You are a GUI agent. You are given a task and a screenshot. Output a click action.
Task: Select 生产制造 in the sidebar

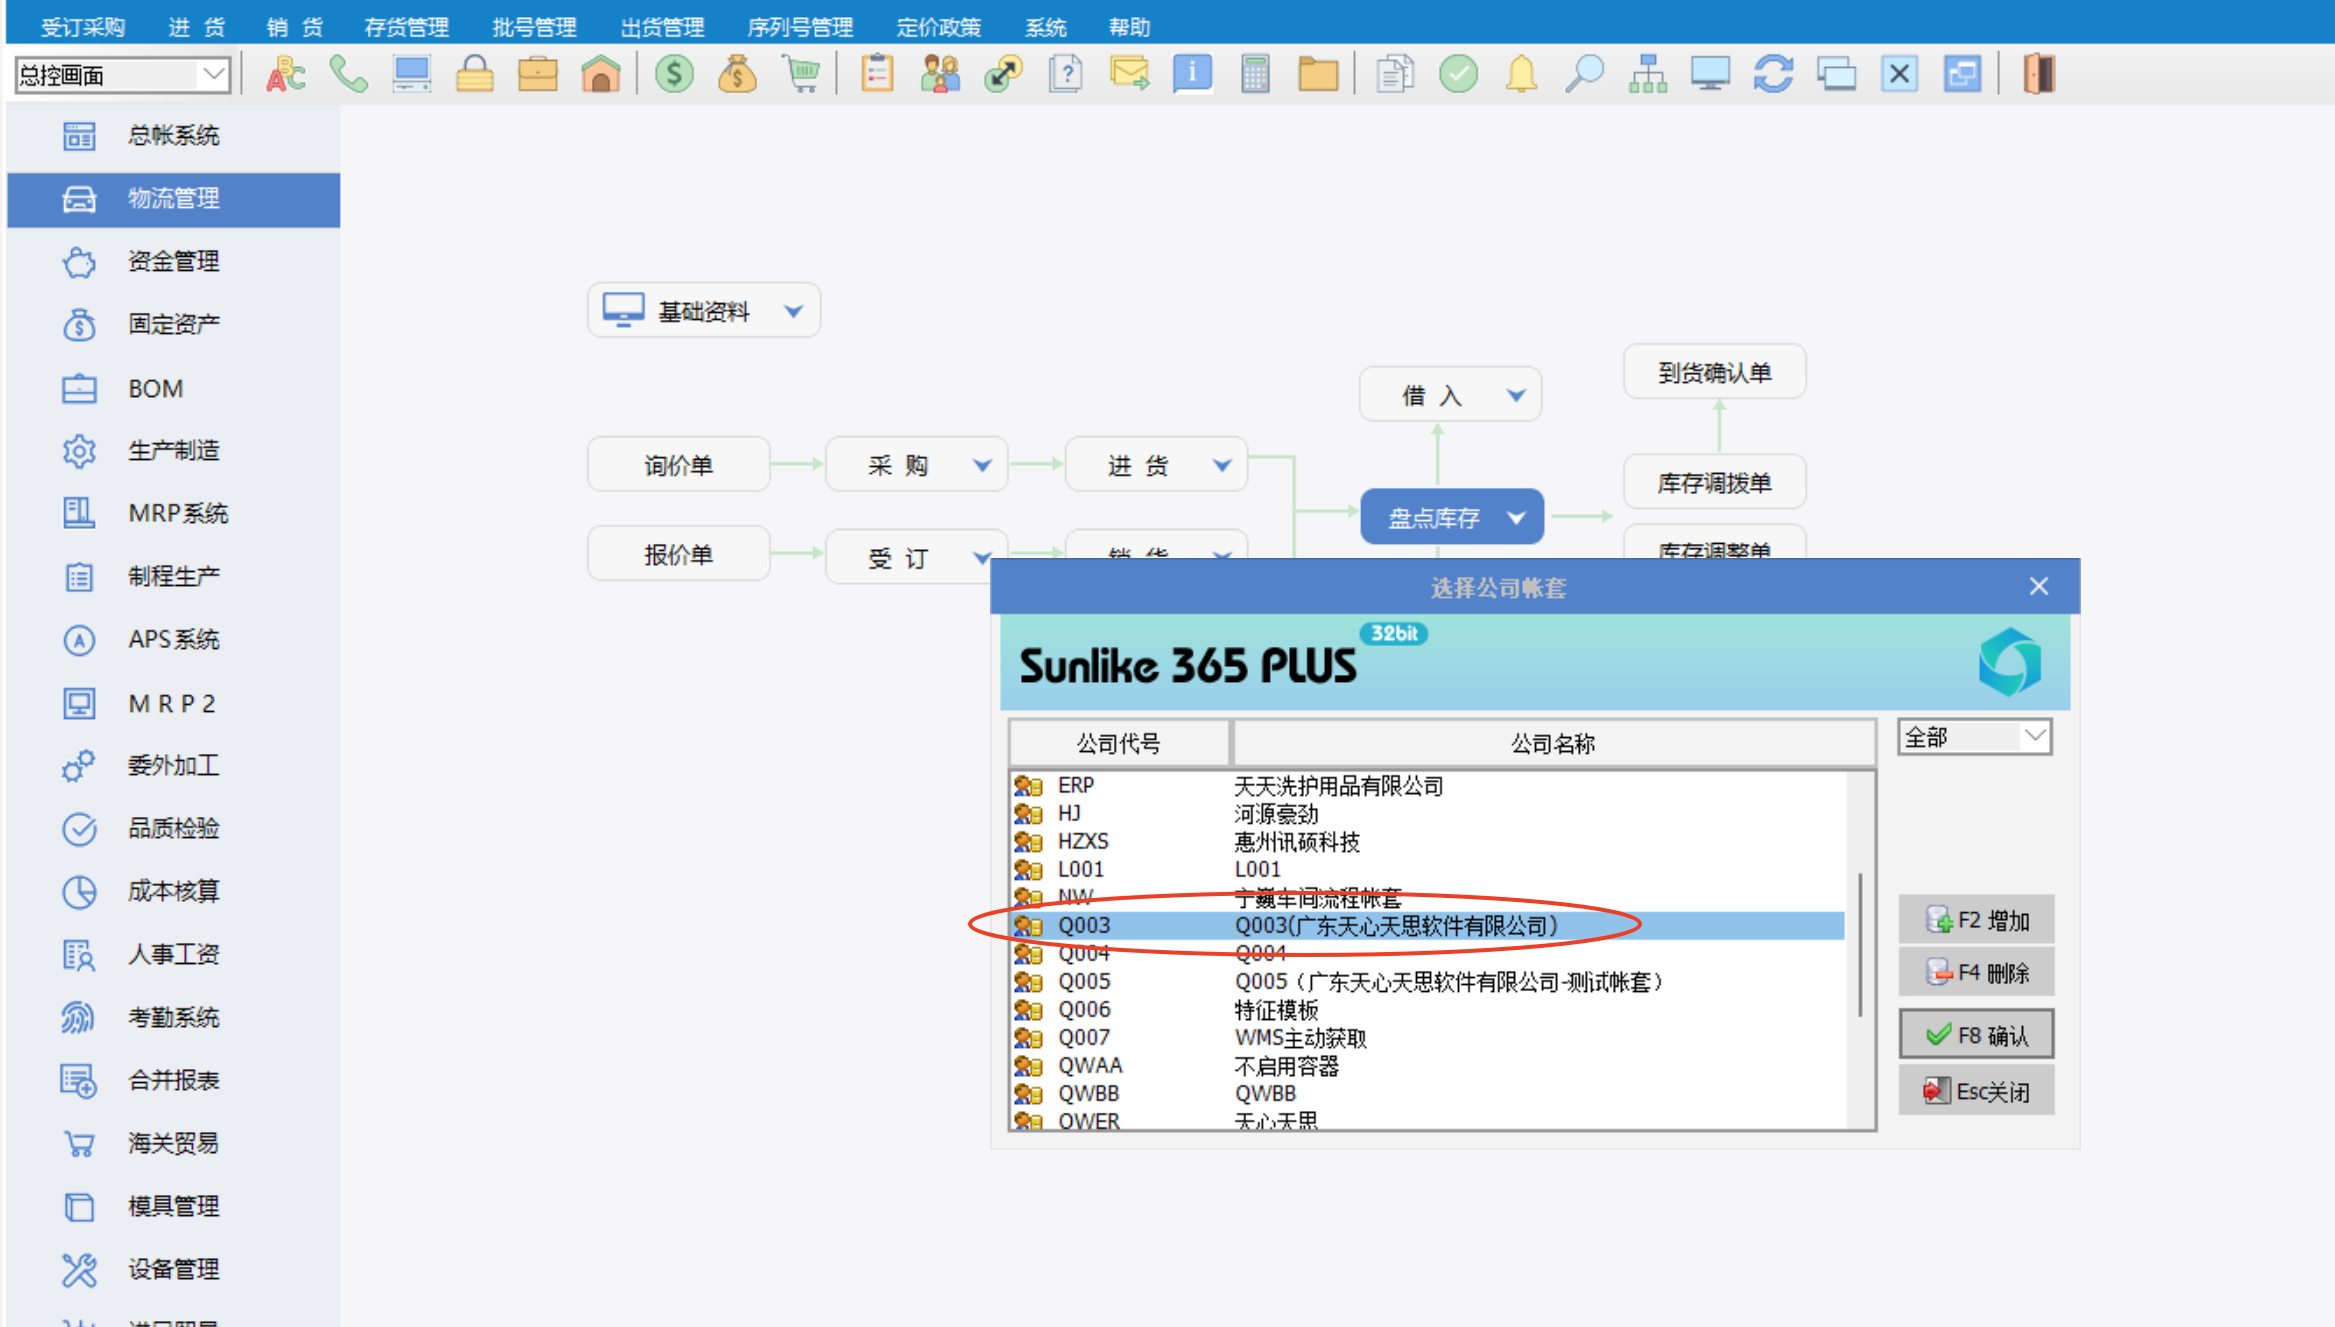click(173, 450)
